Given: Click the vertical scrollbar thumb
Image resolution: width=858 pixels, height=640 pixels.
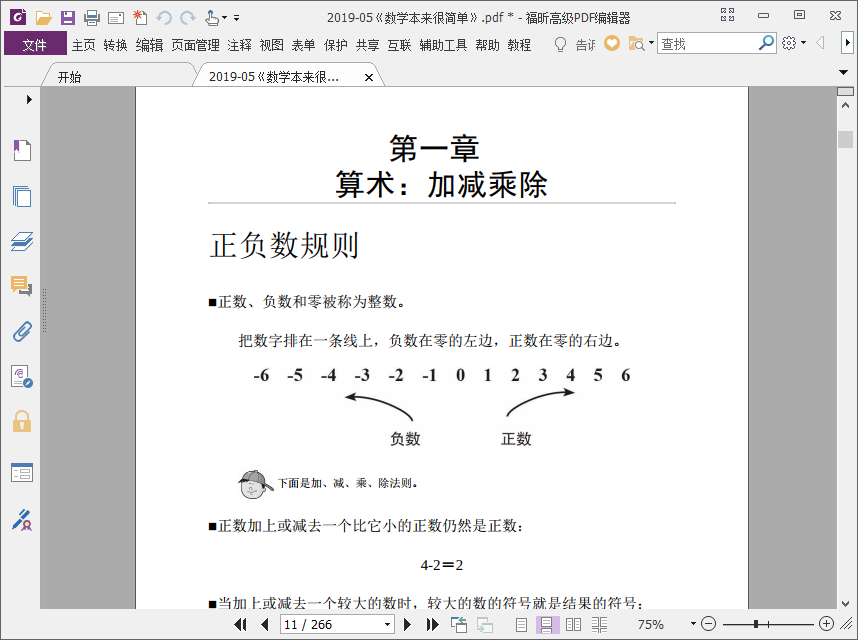Looking at the screenshot, I should 845,139.
